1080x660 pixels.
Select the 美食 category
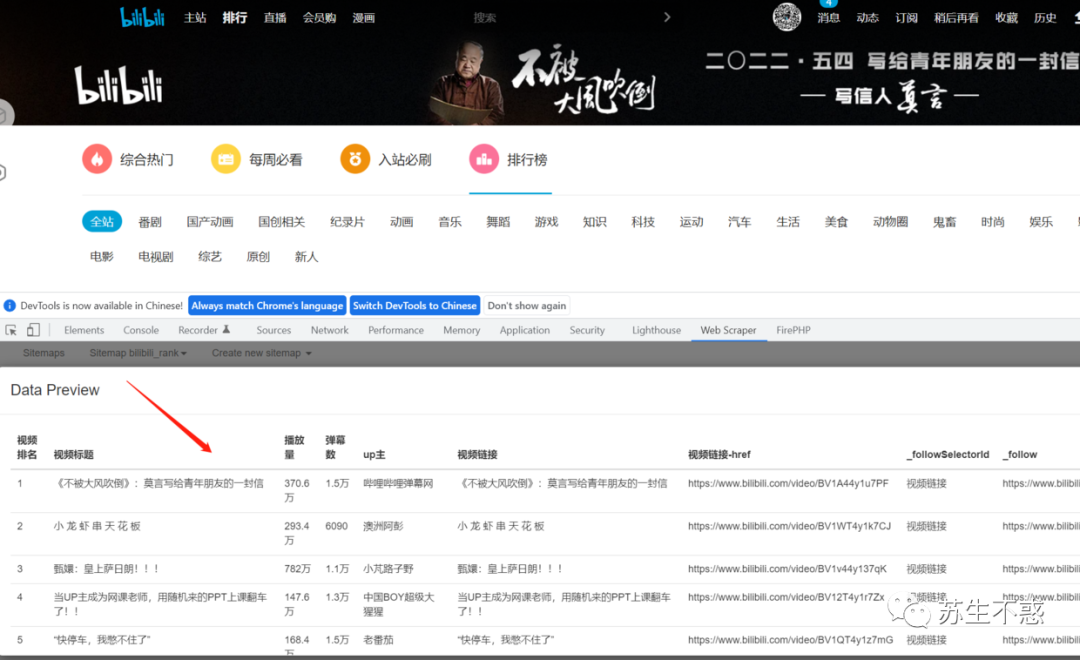836,221
